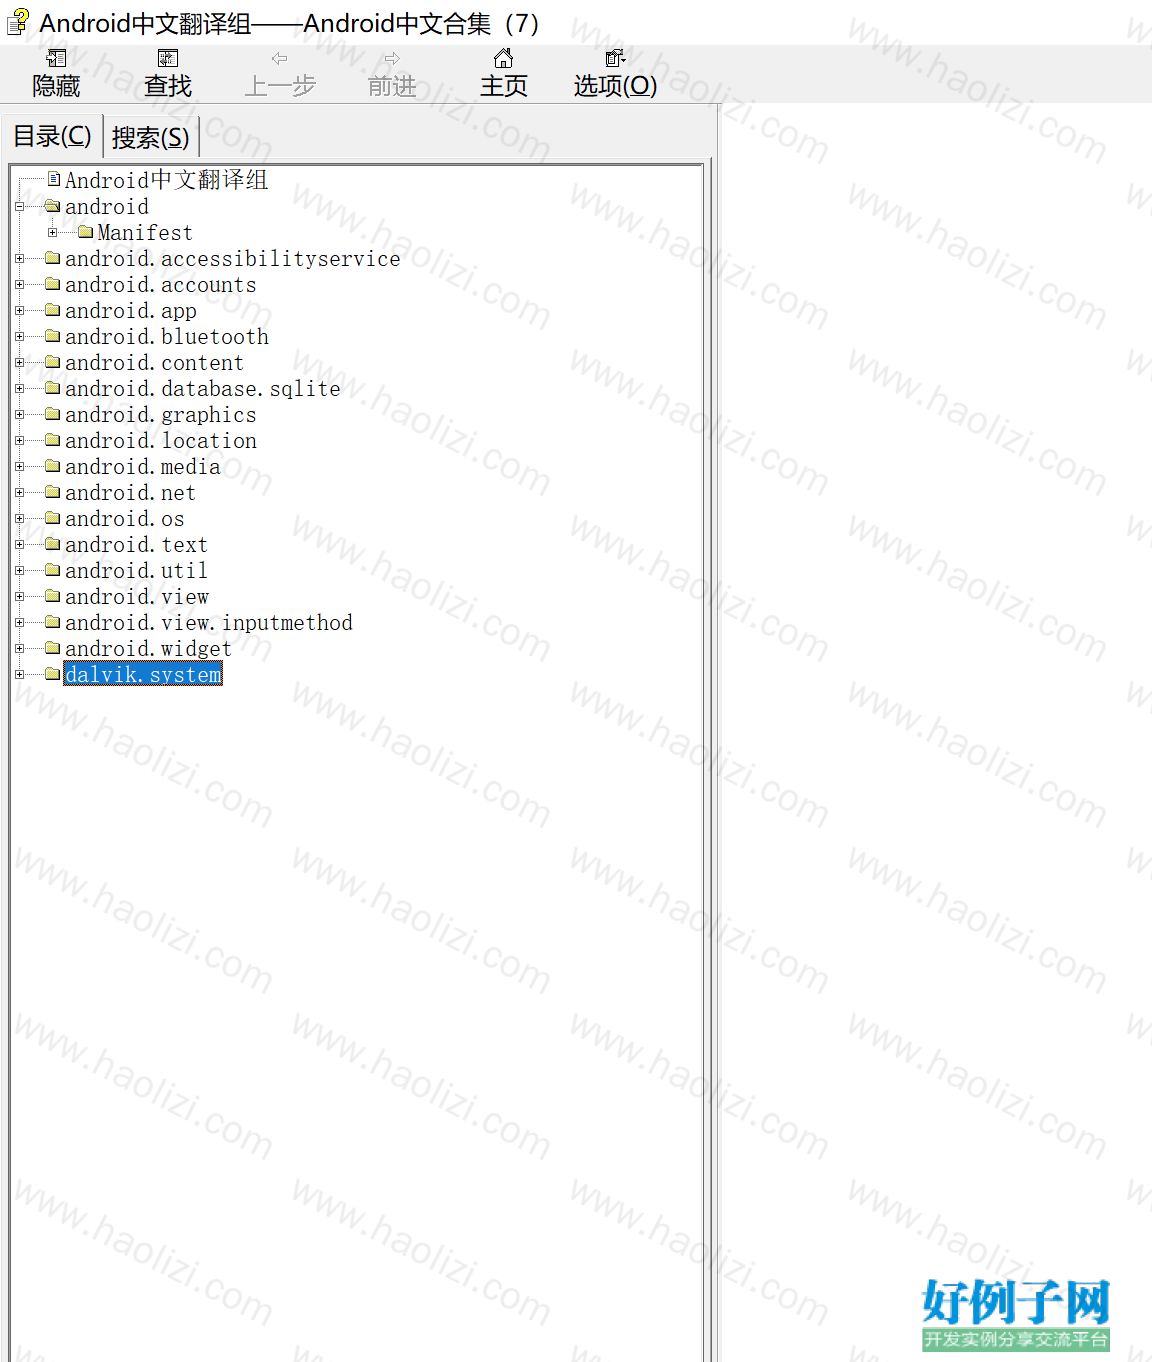Click the 查找 (Find) toolbar button
This screenshot has height=1362, width=1152.
click(x=168, y=74)
